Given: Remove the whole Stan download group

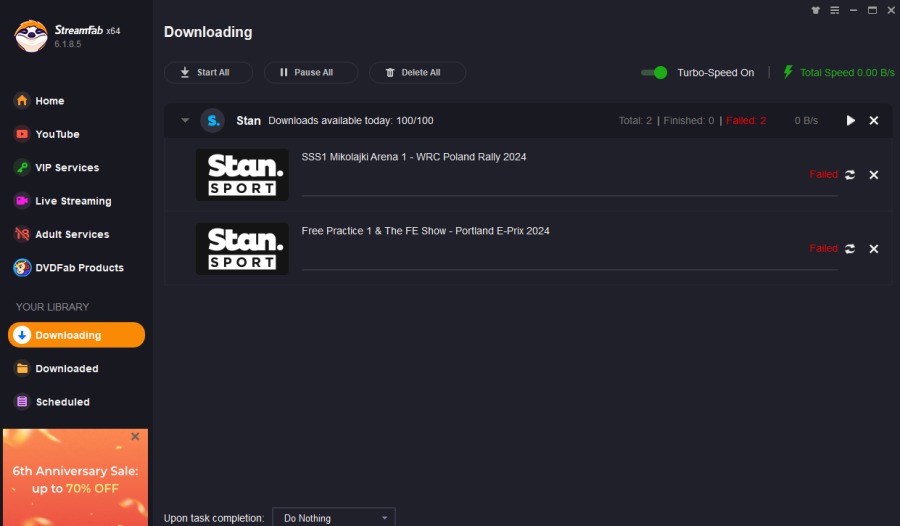Looking at the screenshot, I should click(874, 120).
